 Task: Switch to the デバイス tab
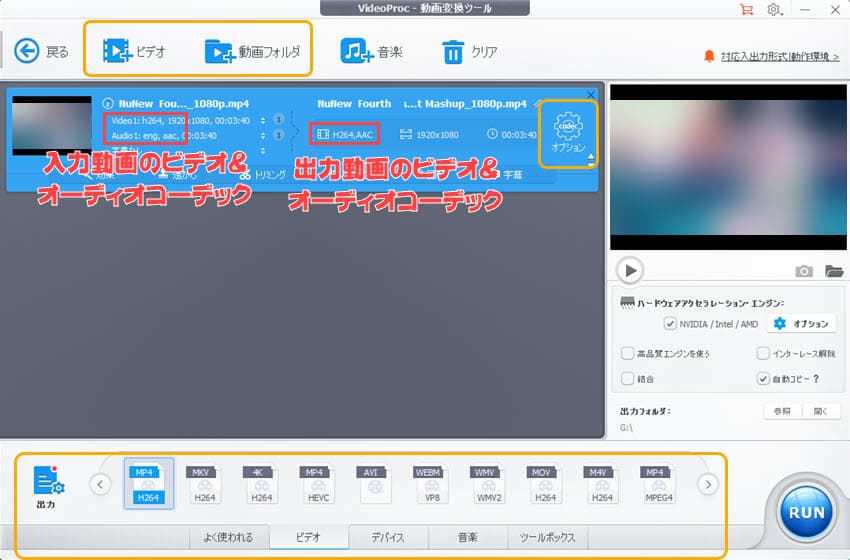[x=388, y=537]
